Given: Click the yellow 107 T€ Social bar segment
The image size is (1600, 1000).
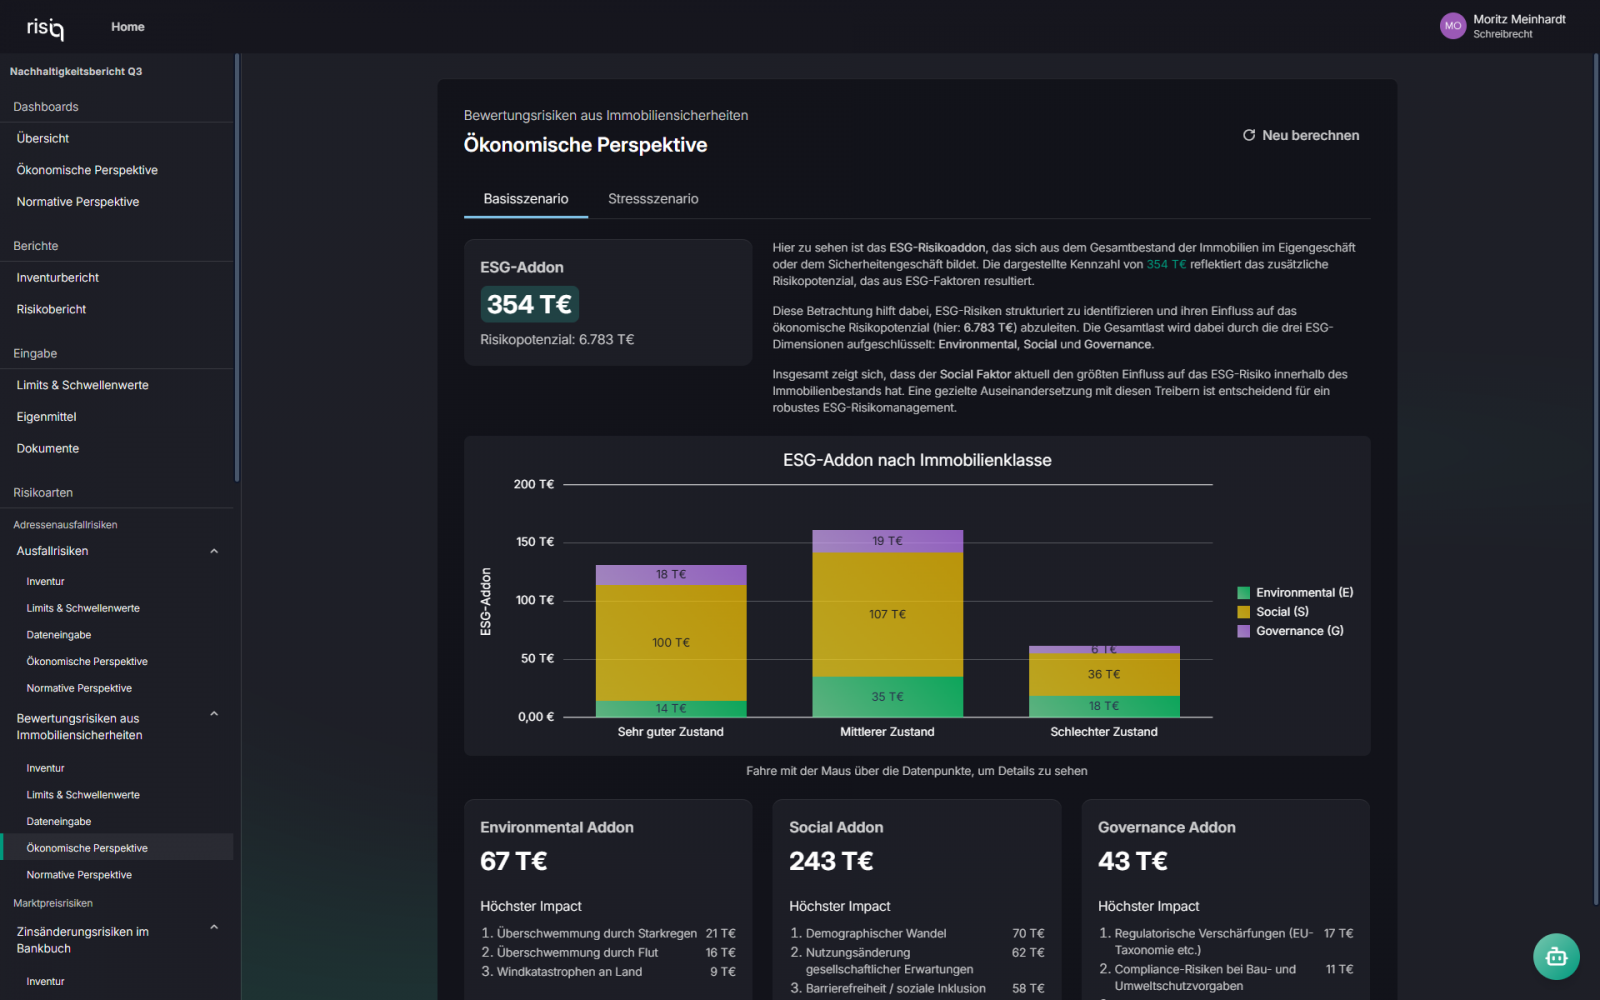Looking at the screenshot, I should (x=887, y=614).
